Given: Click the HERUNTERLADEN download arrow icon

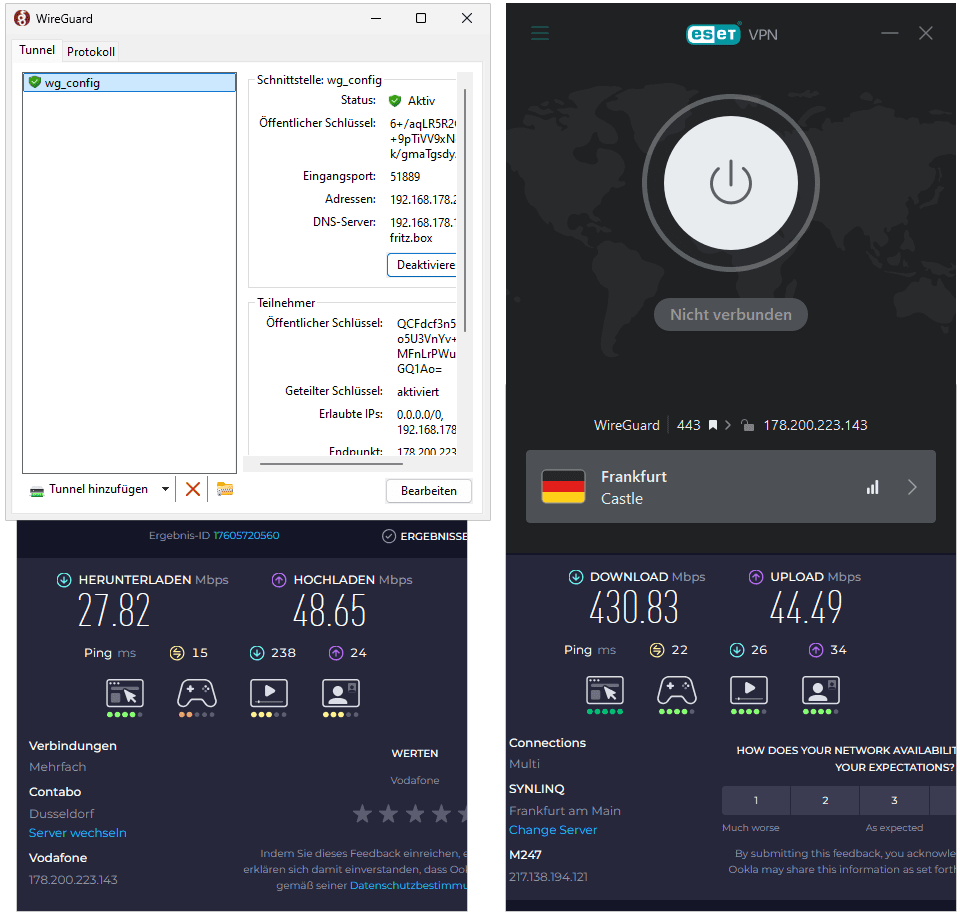Looking at the screenshot, I should pyautogui.click(x=64, y=580).
